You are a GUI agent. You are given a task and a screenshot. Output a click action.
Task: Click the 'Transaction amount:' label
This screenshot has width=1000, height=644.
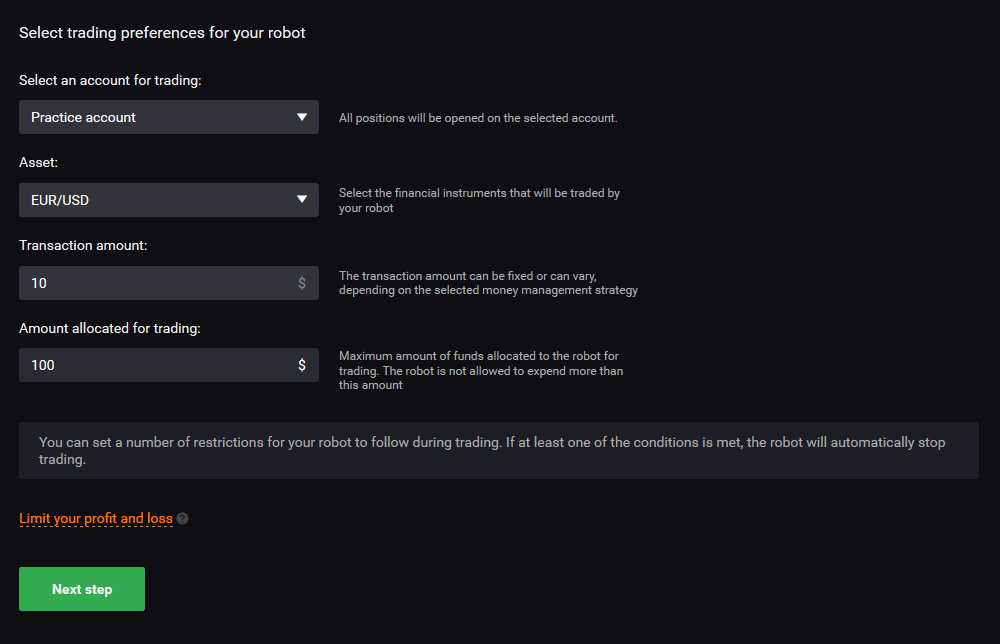(x=83, y=245)
